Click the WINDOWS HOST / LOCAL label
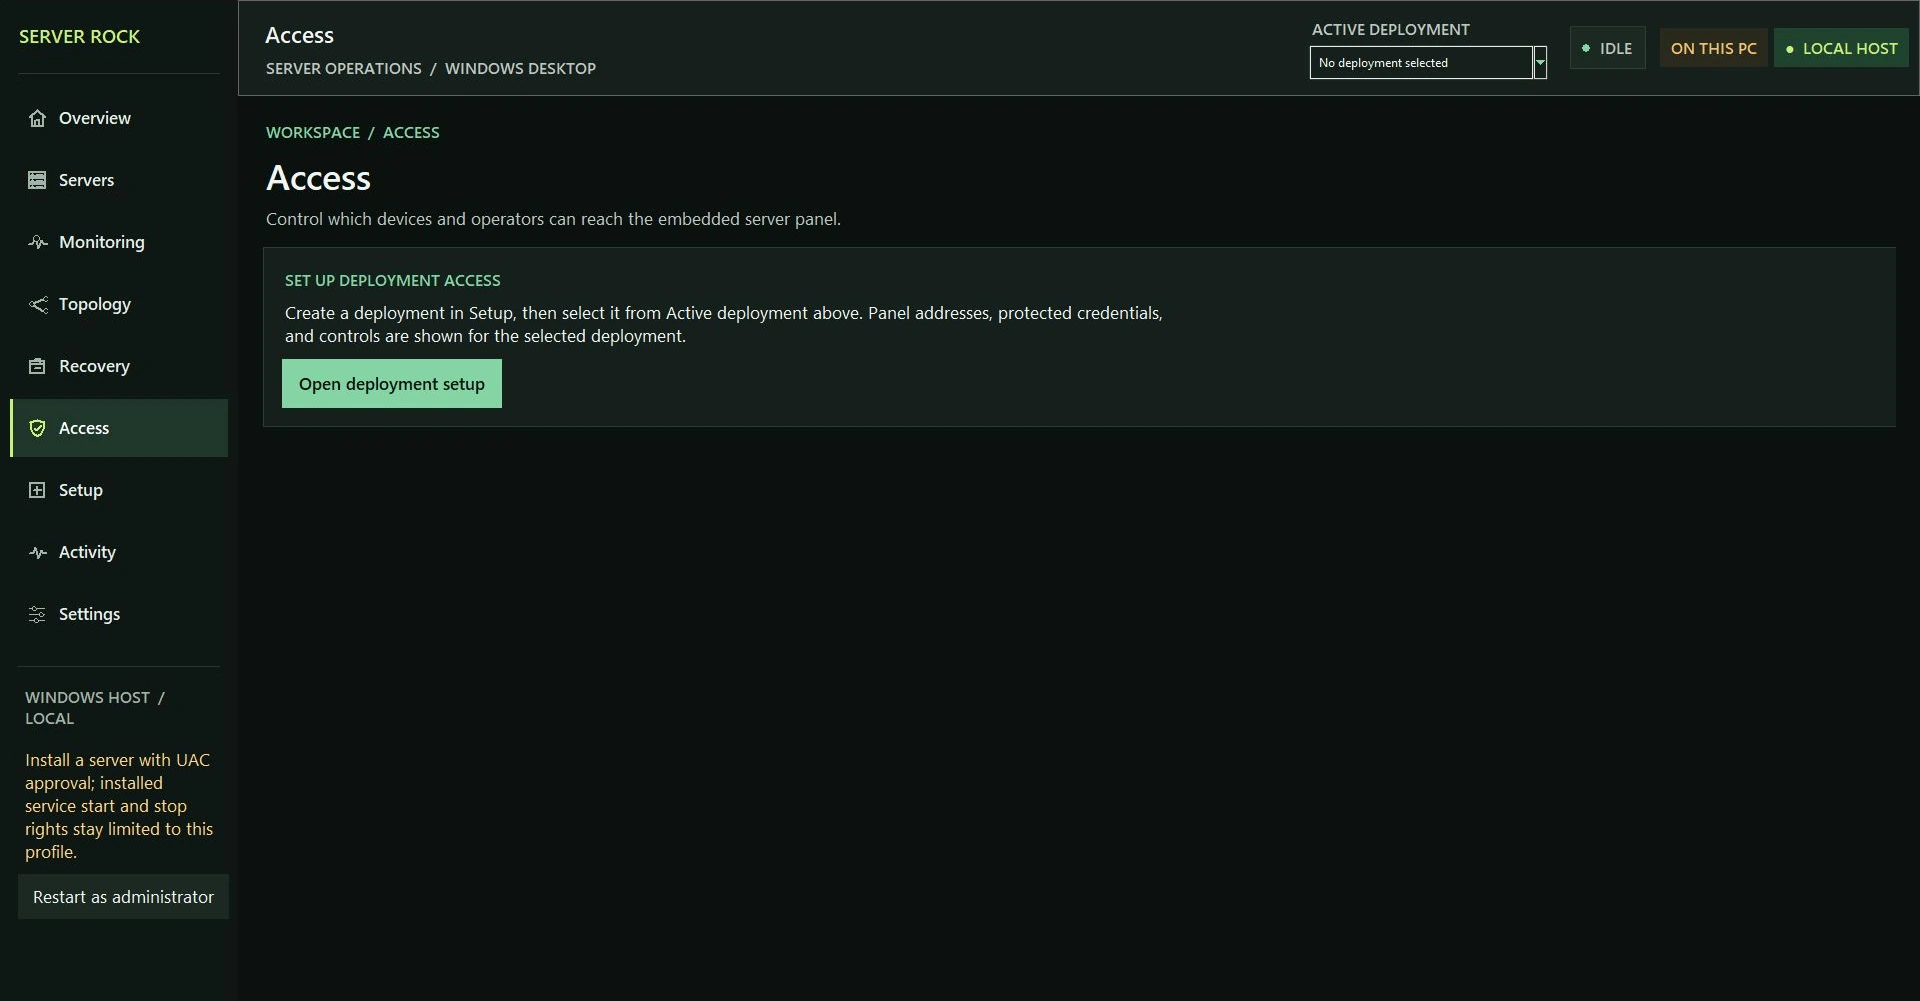Viewport: 1920px width, 1001px height. (95, 707)
